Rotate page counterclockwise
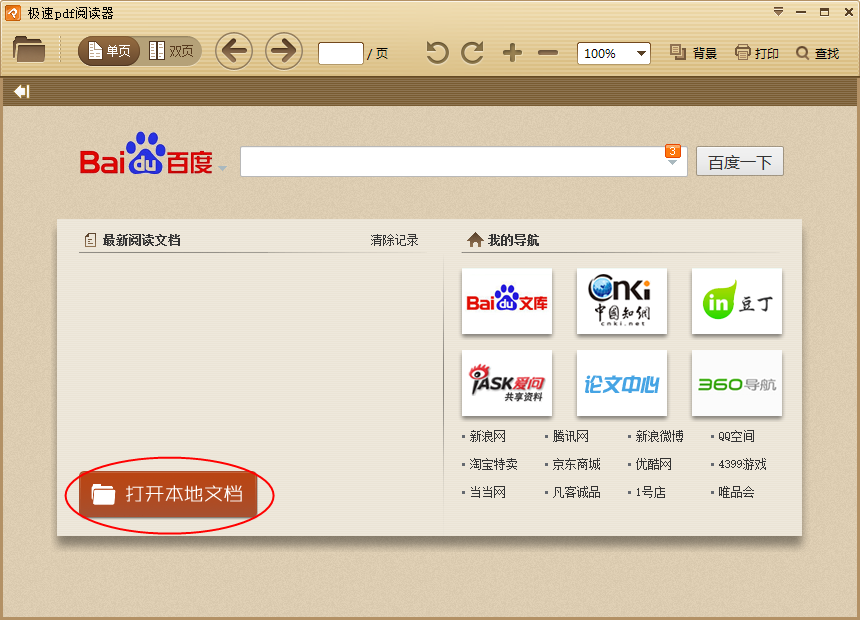Image resolution: width=860 pixels, height=620 pixels. tap(437, 53)
